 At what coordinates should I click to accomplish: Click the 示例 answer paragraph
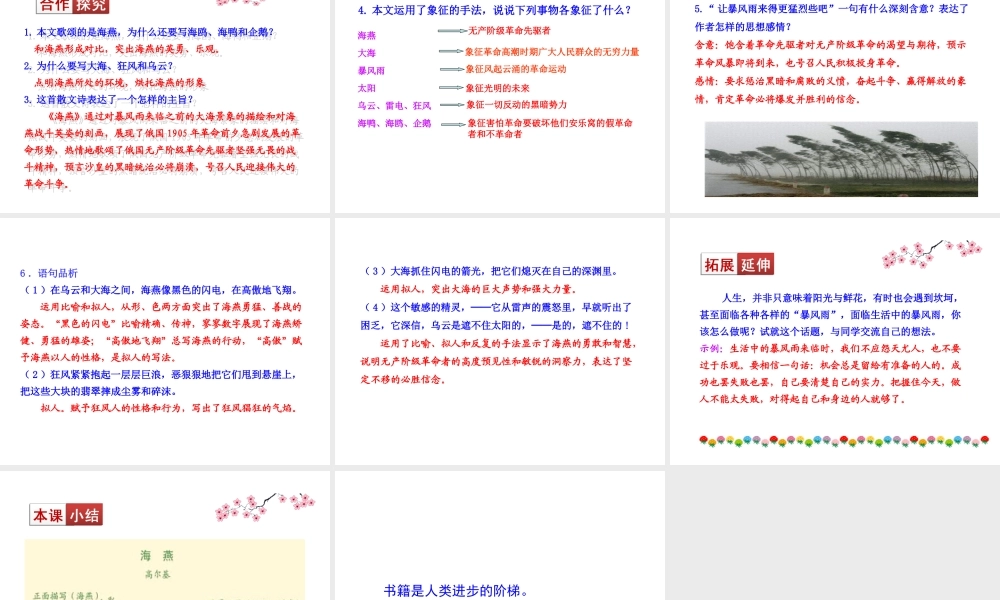830,374
